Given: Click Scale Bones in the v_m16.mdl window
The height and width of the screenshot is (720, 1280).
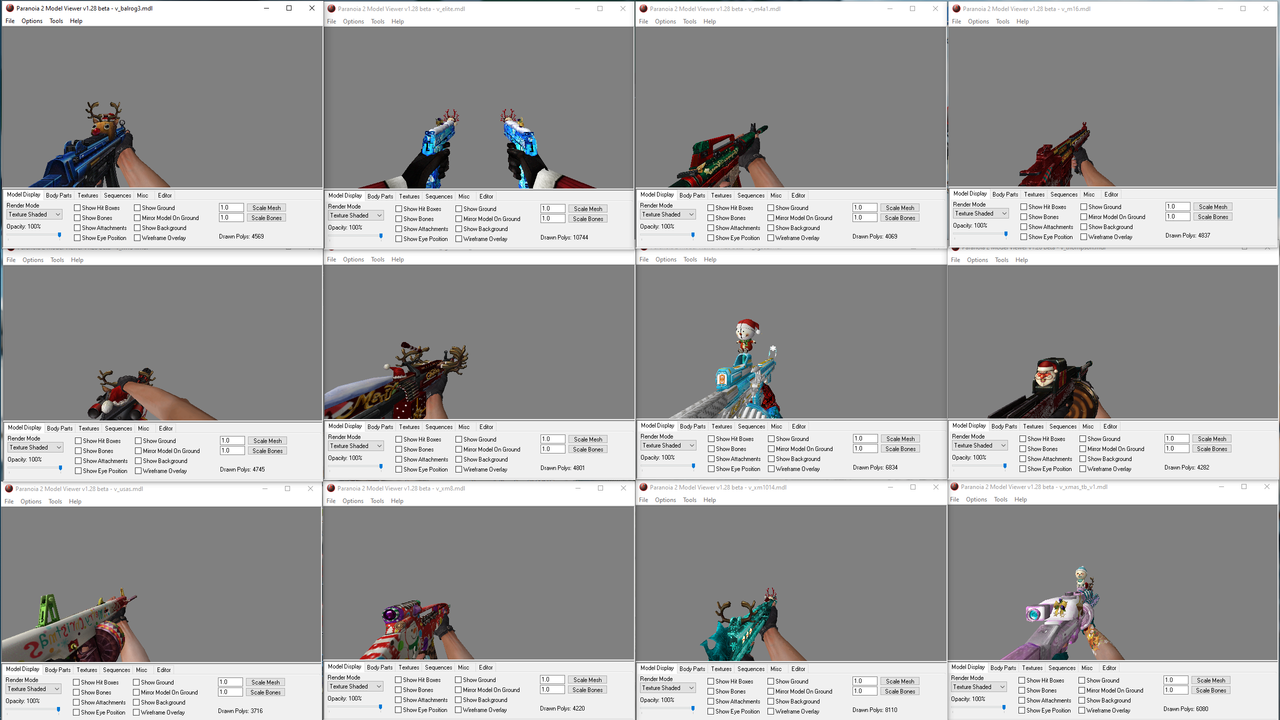Looking at the screenshot, I should pyautogui.click(x=1213, y=217).
